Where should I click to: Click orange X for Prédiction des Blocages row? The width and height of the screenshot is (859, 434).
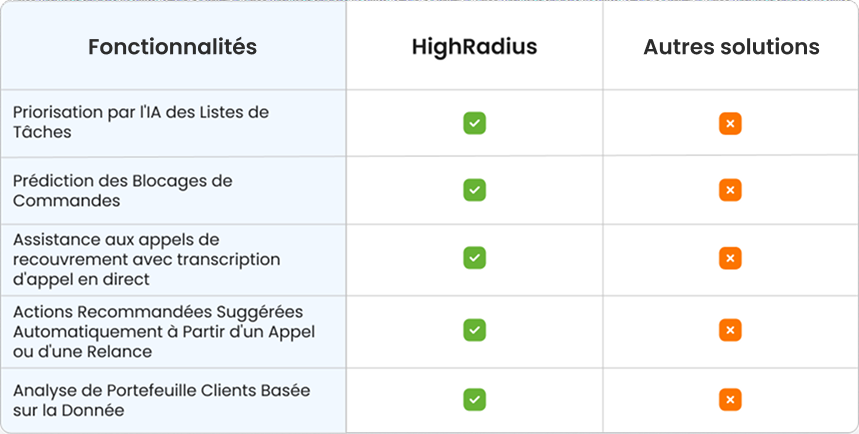coord(730,190)
